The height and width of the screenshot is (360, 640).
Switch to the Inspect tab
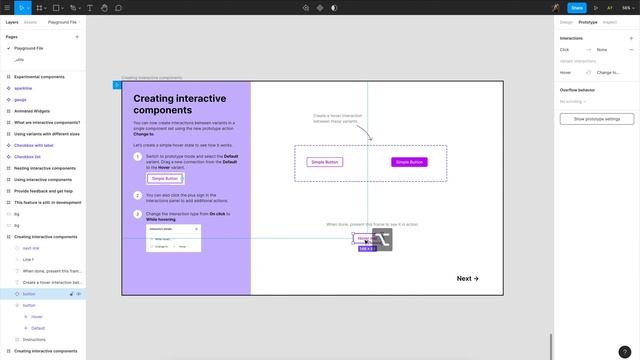coord(610,22)
